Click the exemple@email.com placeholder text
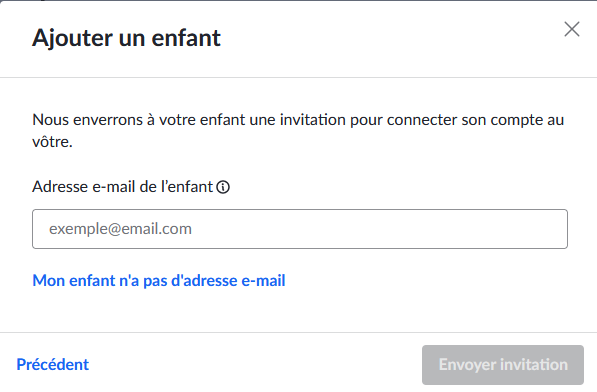This screenshot has width=597, height=392. [120, 229]
